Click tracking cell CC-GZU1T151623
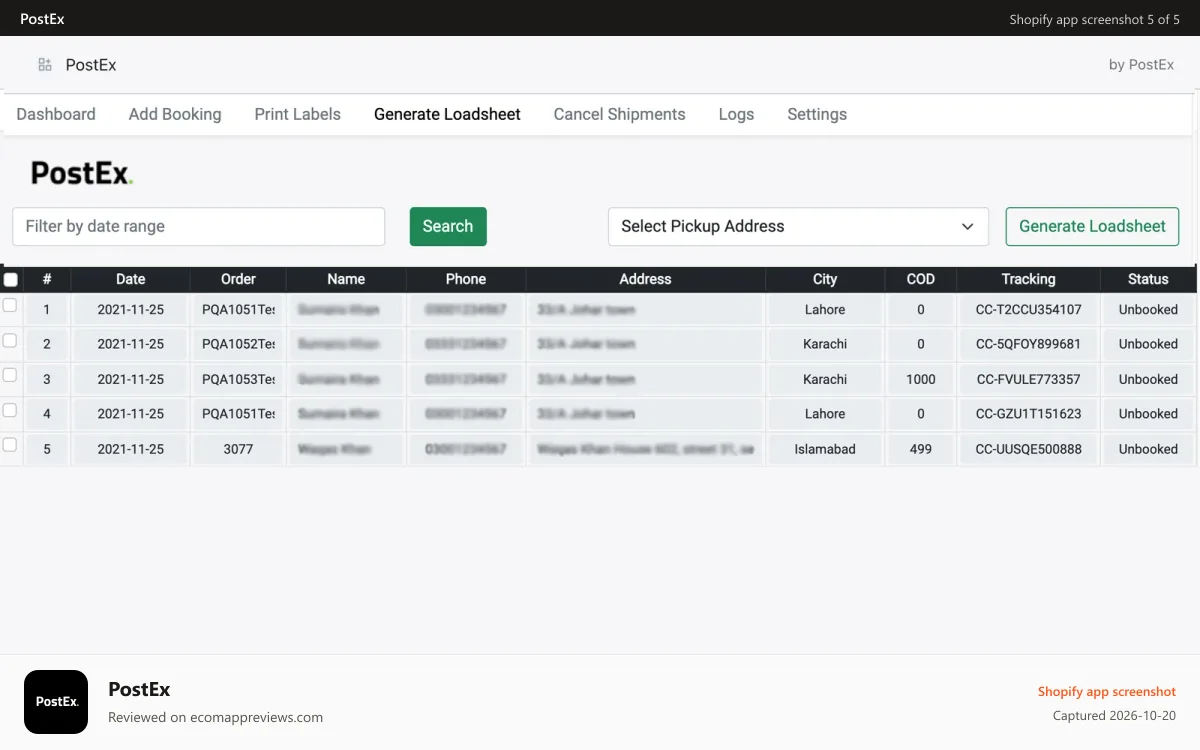Image resolution: width=1200 pixels, height=750 pixels. click(x=1028, y=414)
